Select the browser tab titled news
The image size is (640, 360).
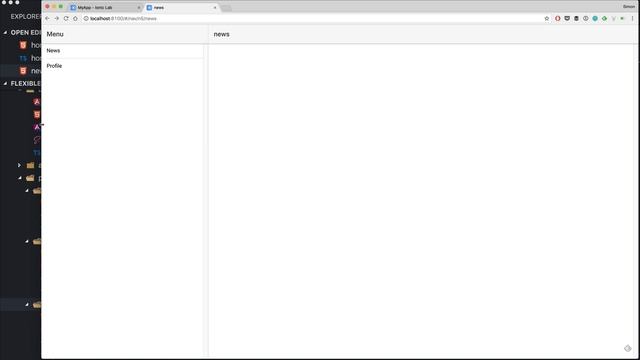point(181,7)
